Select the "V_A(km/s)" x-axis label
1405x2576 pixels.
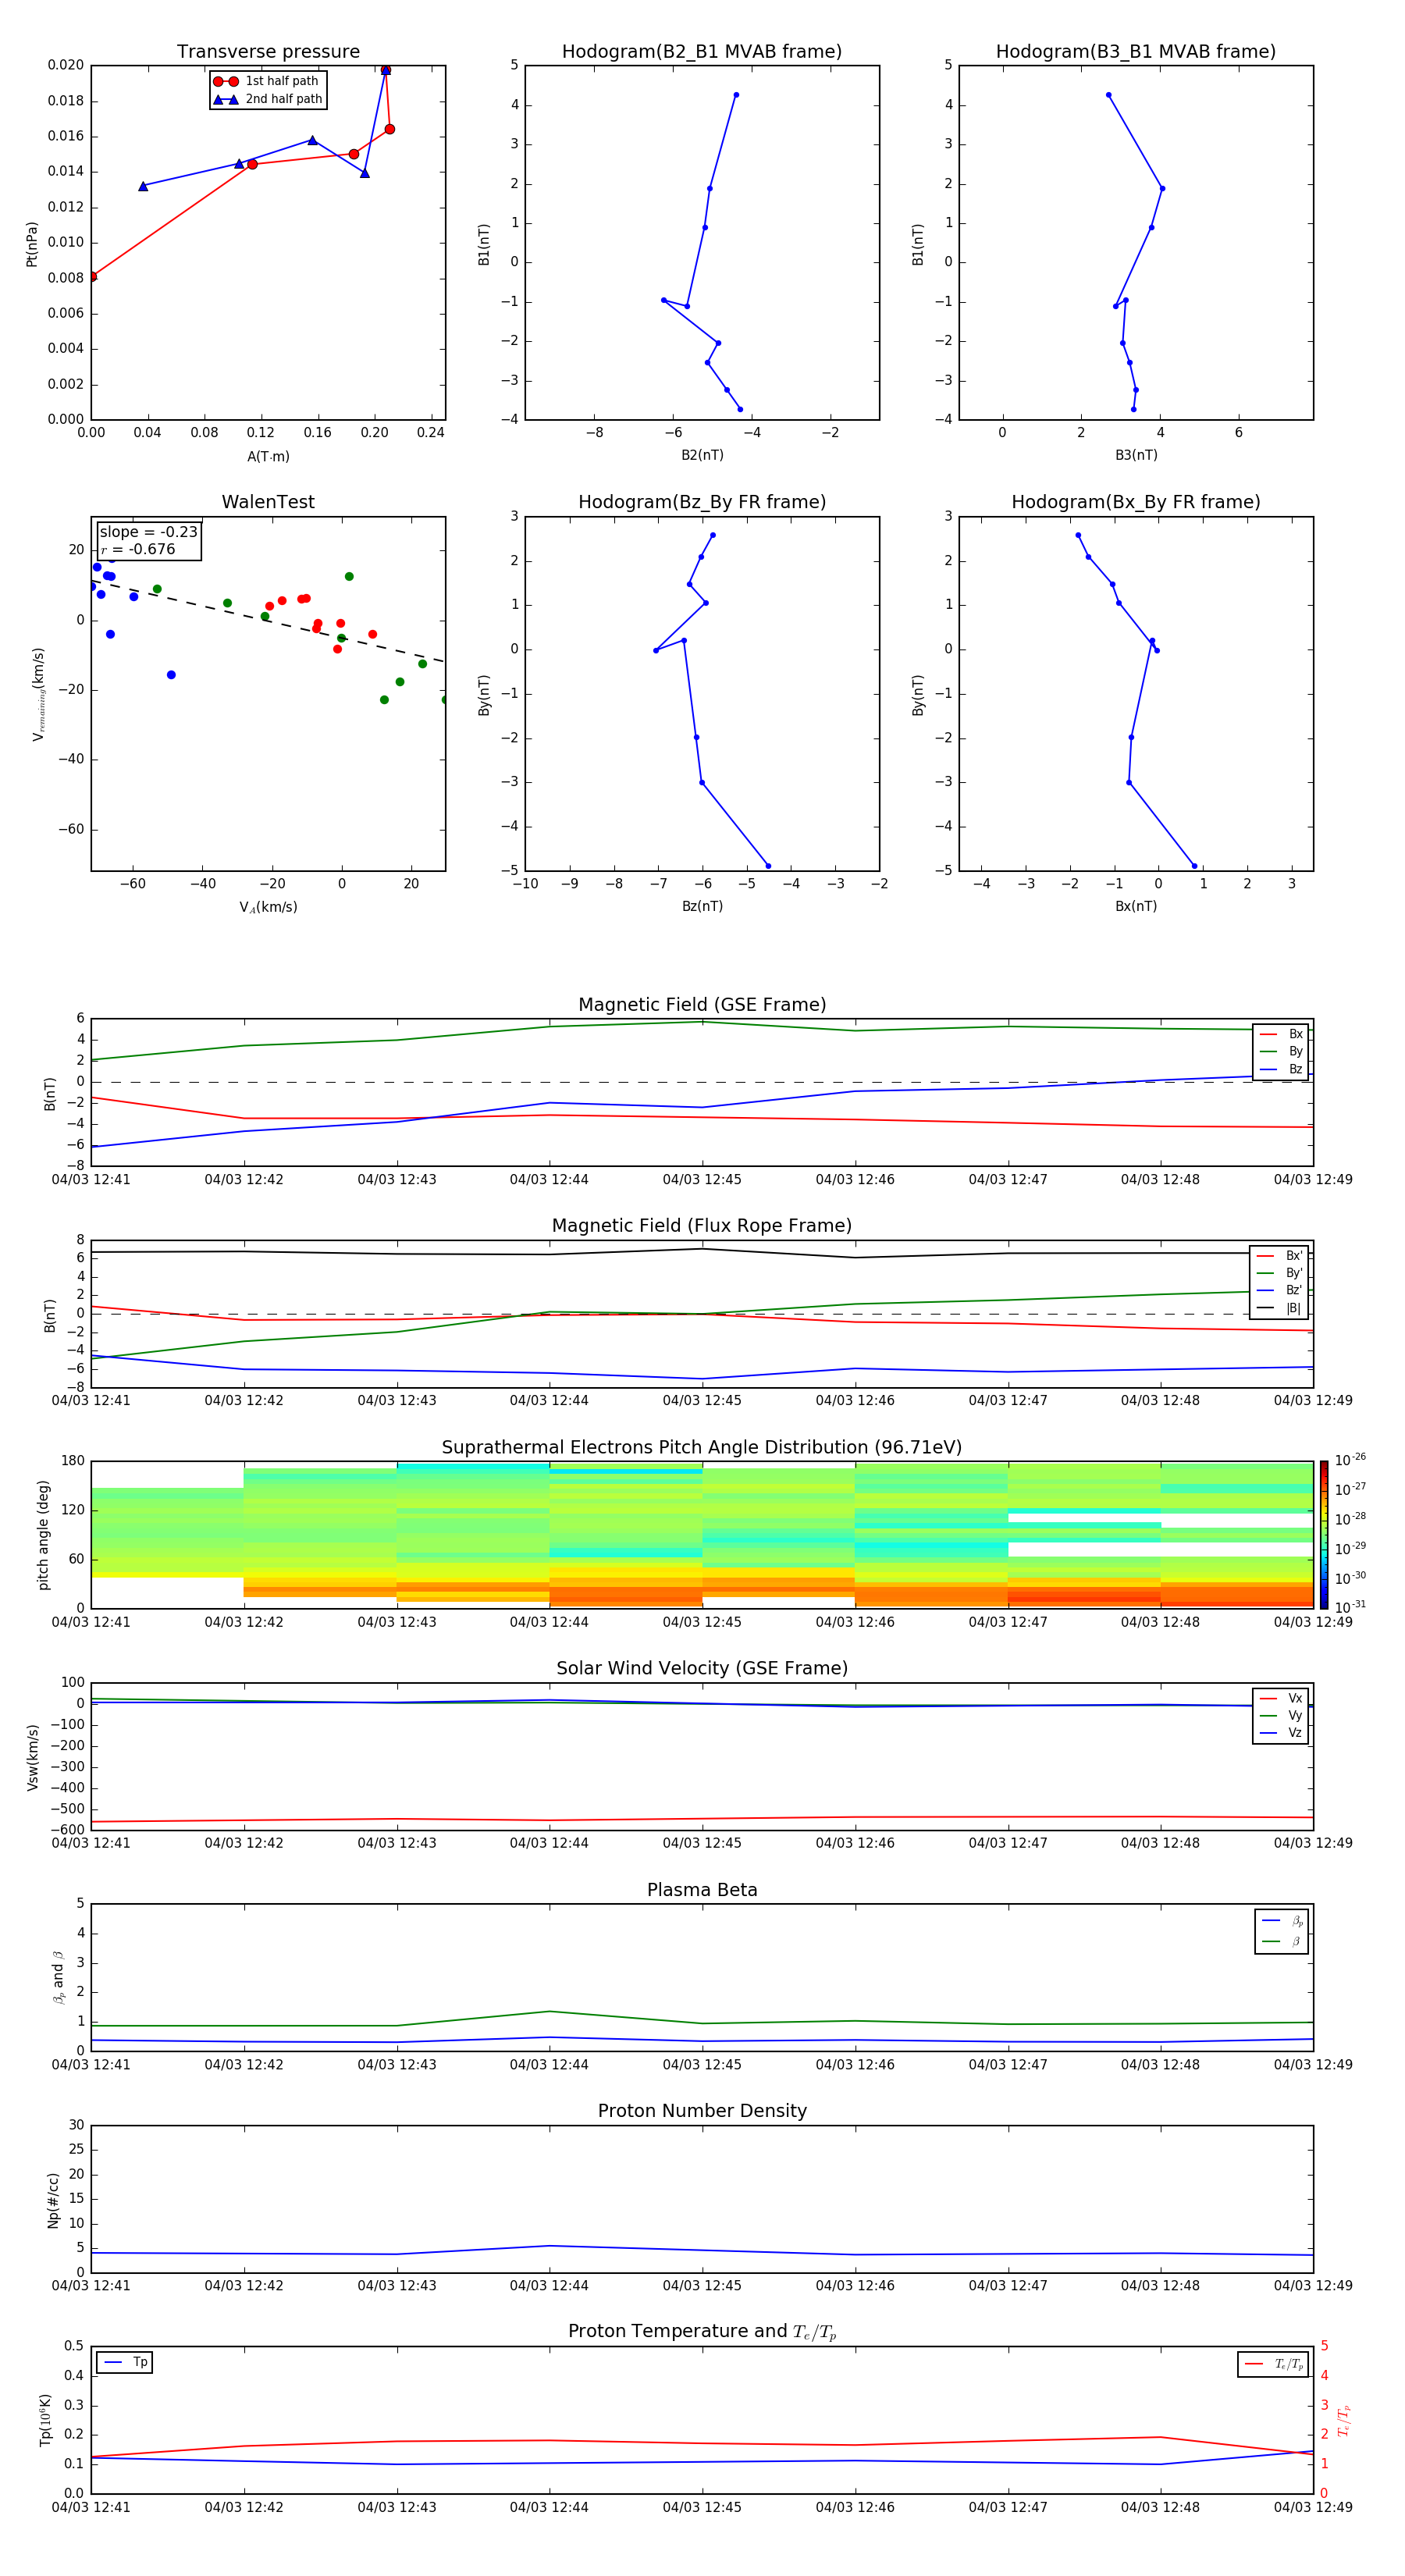click(268, 908)
